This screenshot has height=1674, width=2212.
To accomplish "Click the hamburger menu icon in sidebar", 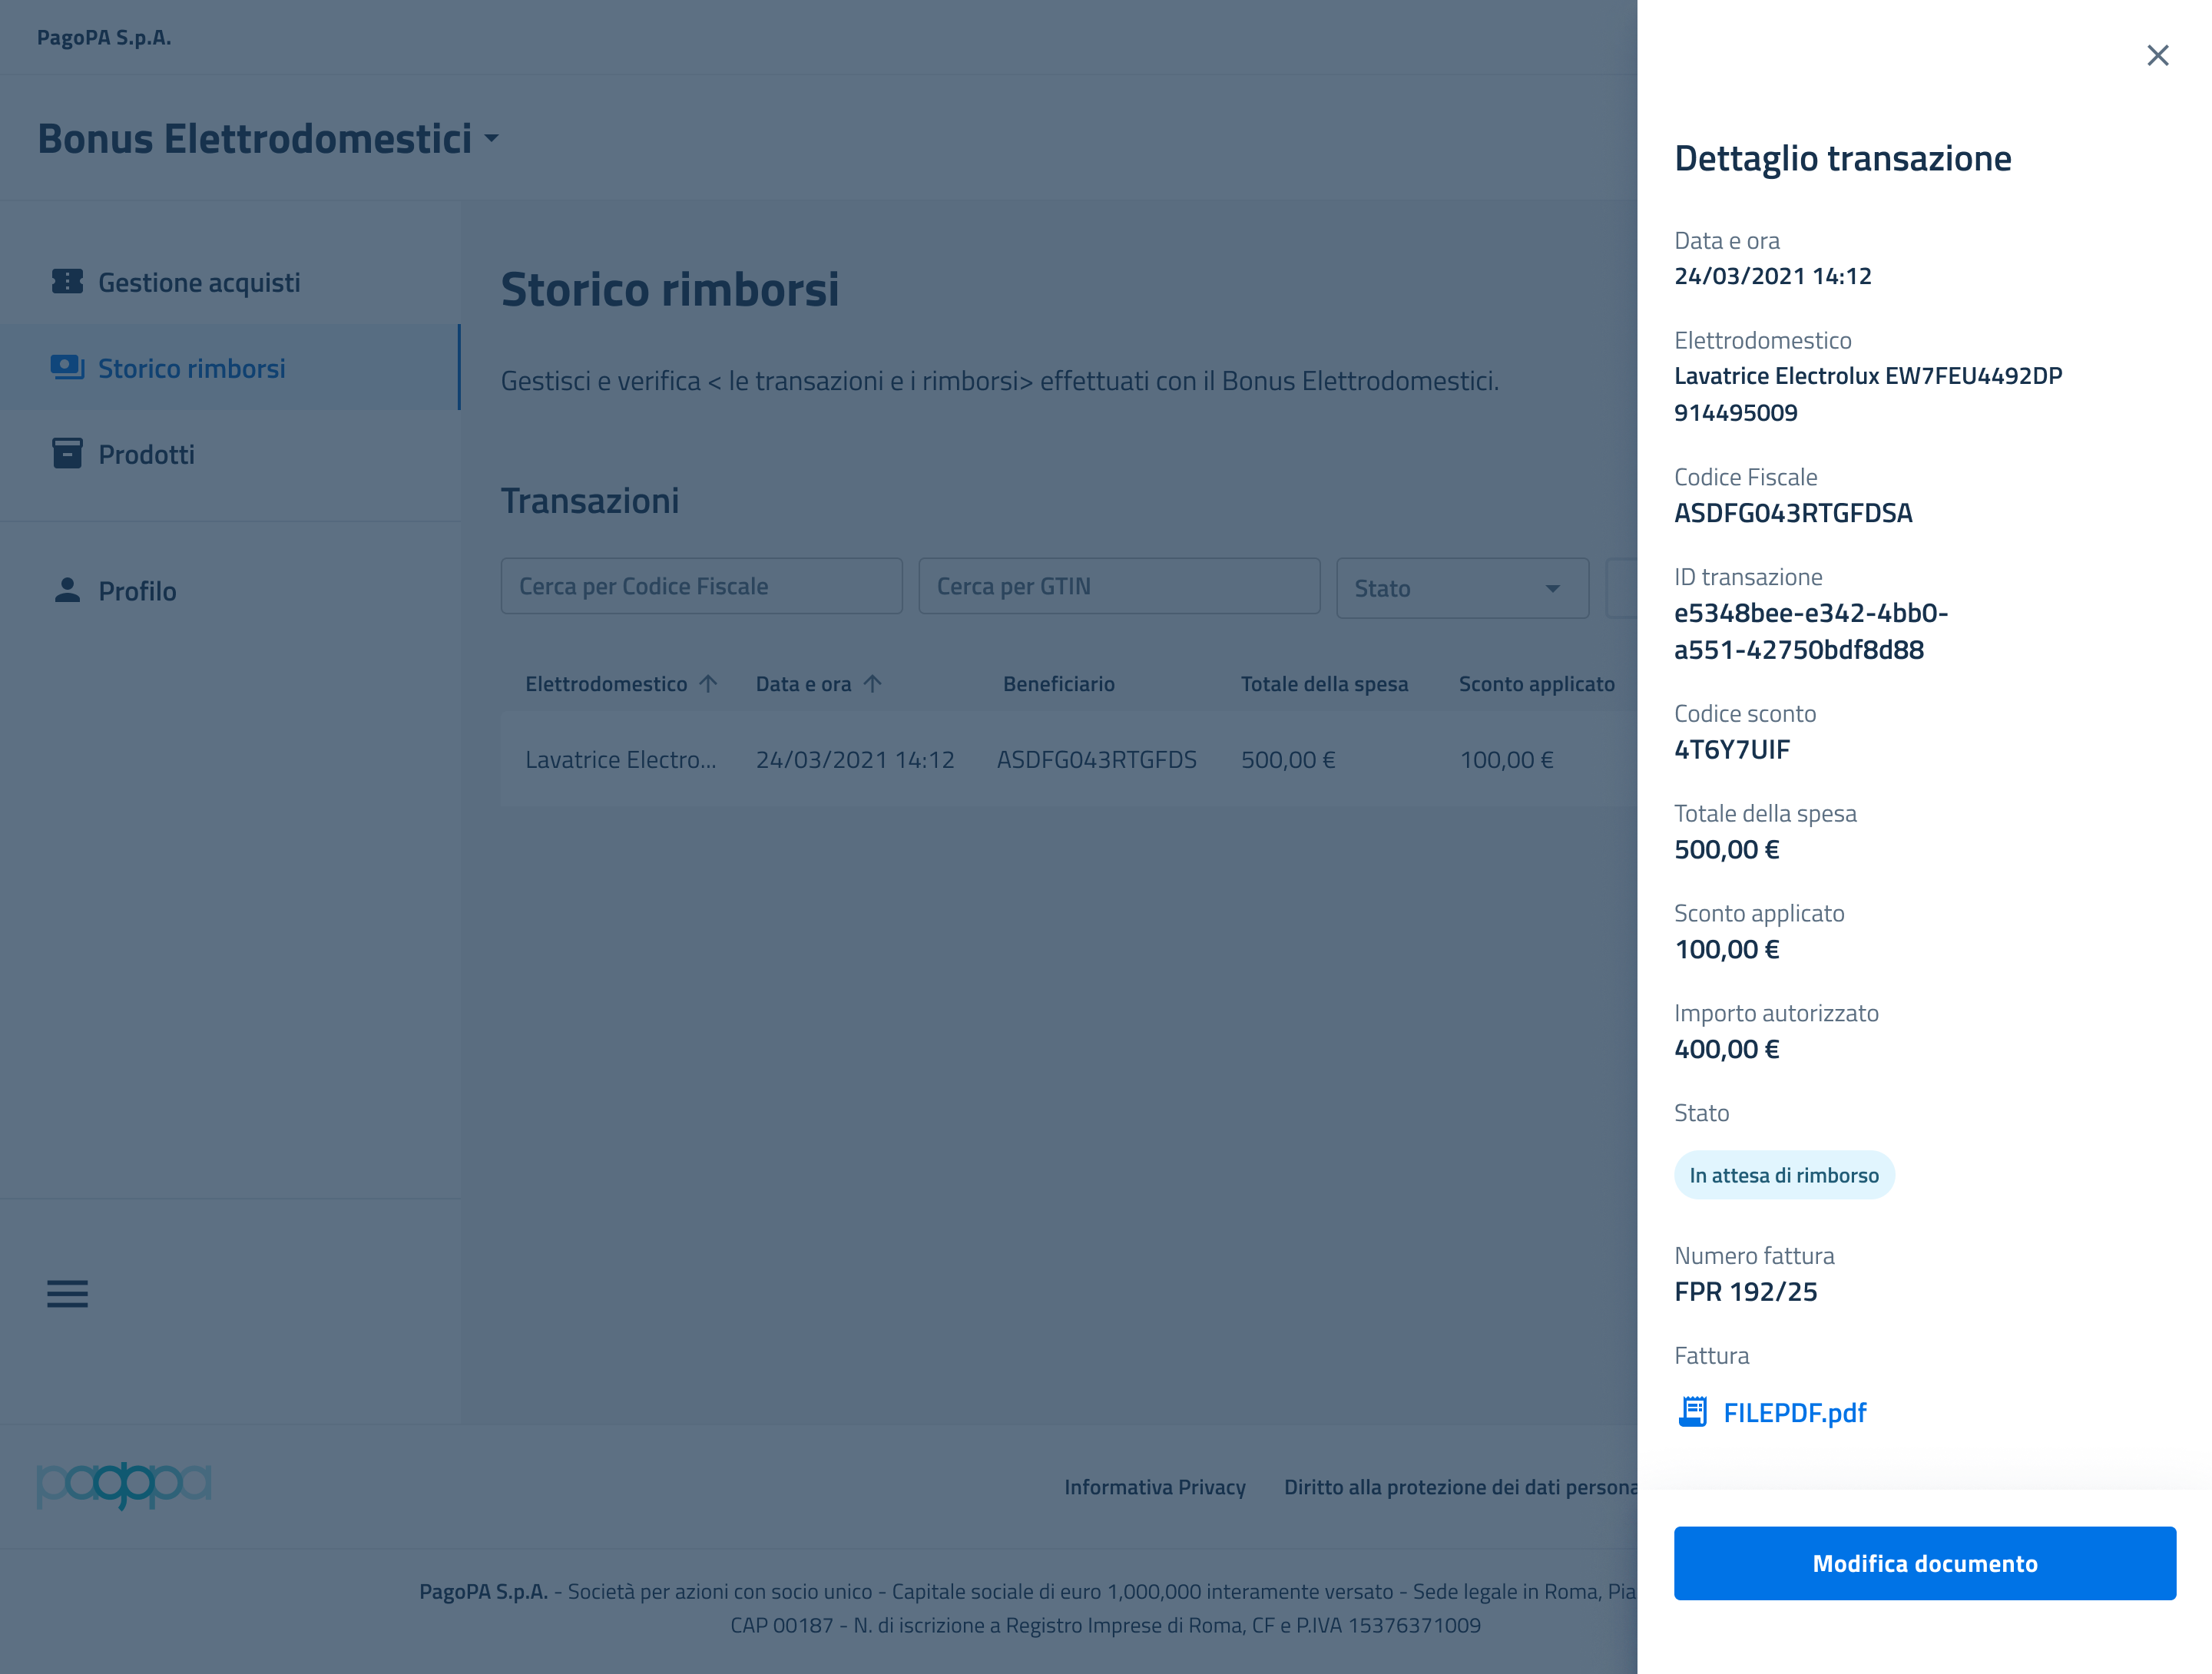I will 67,1293.
